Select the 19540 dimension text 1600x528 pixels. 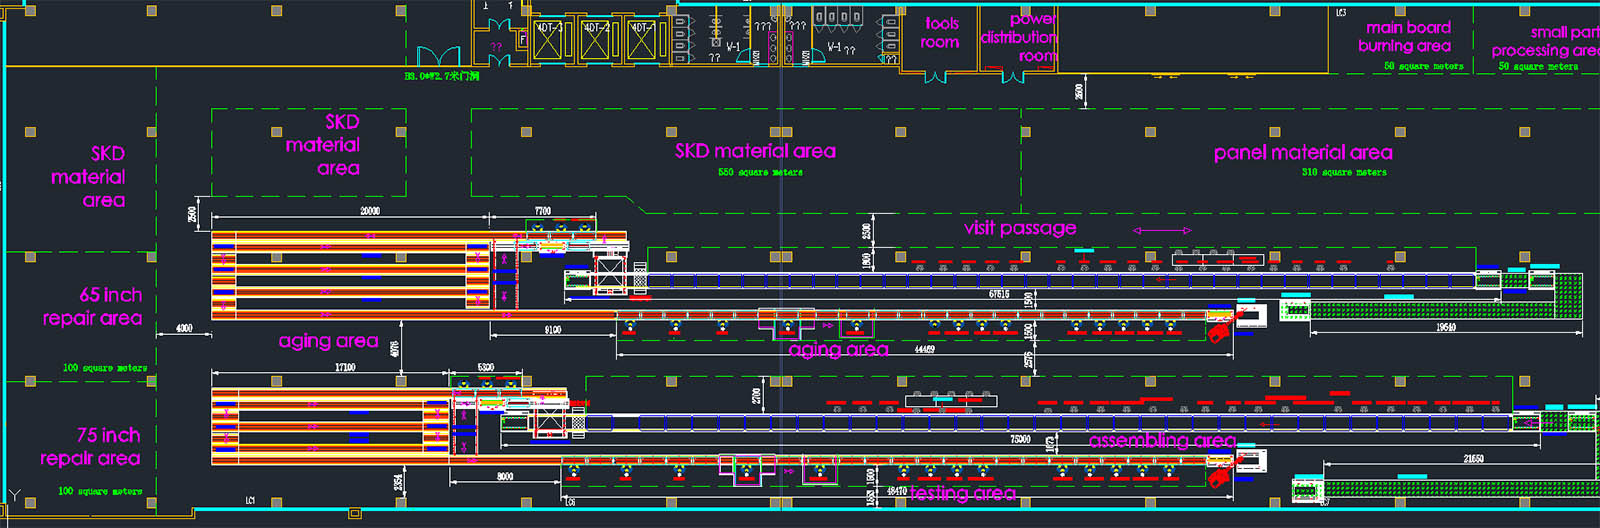point(1445,327)
